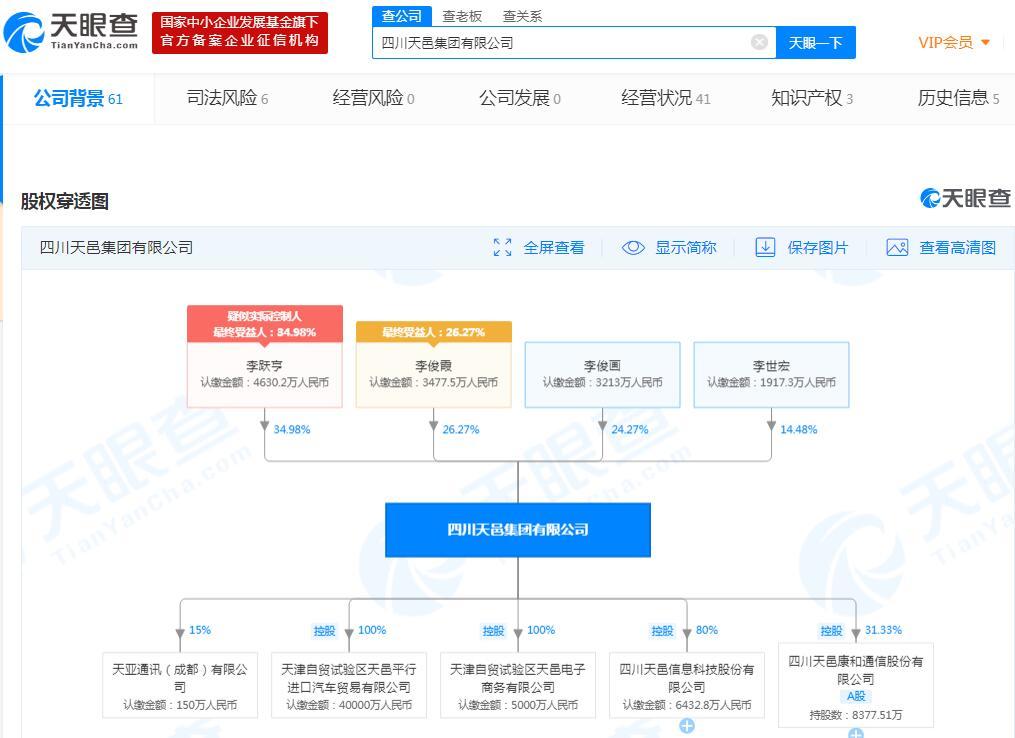This screenshot has width=1015, height=738.
Task: Select shareholder node 李俊画
Action: coord(603,374)
